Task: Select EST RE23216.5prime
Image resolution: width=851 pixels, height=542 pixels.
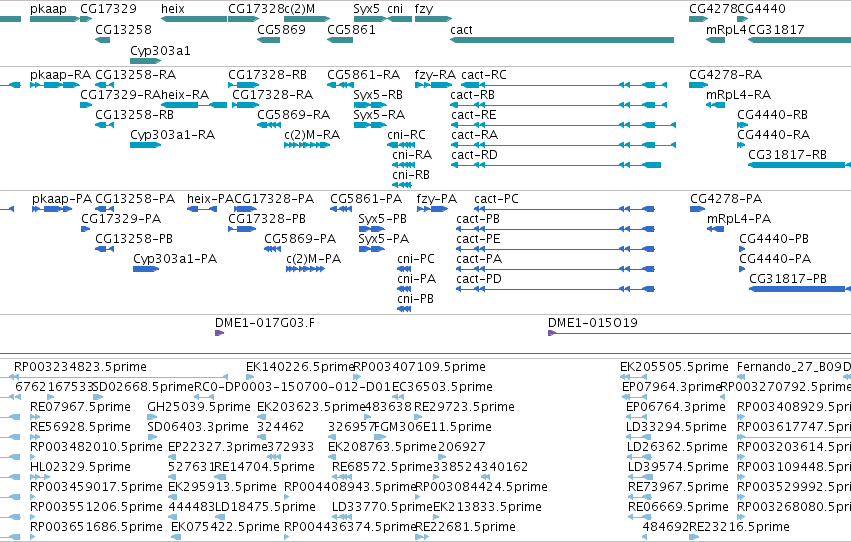Action: coord(739,528)
